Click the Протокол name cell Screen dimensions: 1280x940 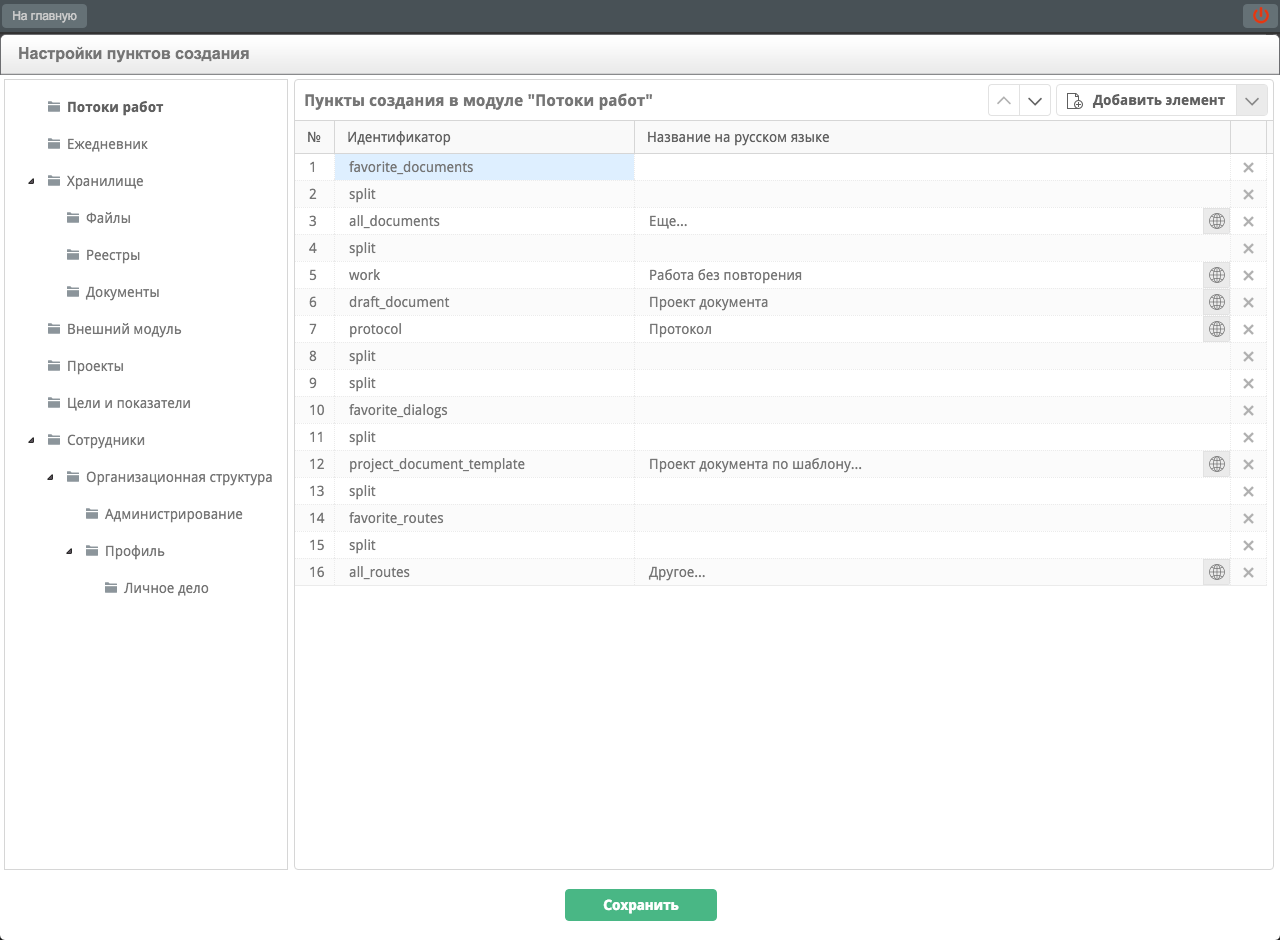pyautogui.click(x=918, y=329)
